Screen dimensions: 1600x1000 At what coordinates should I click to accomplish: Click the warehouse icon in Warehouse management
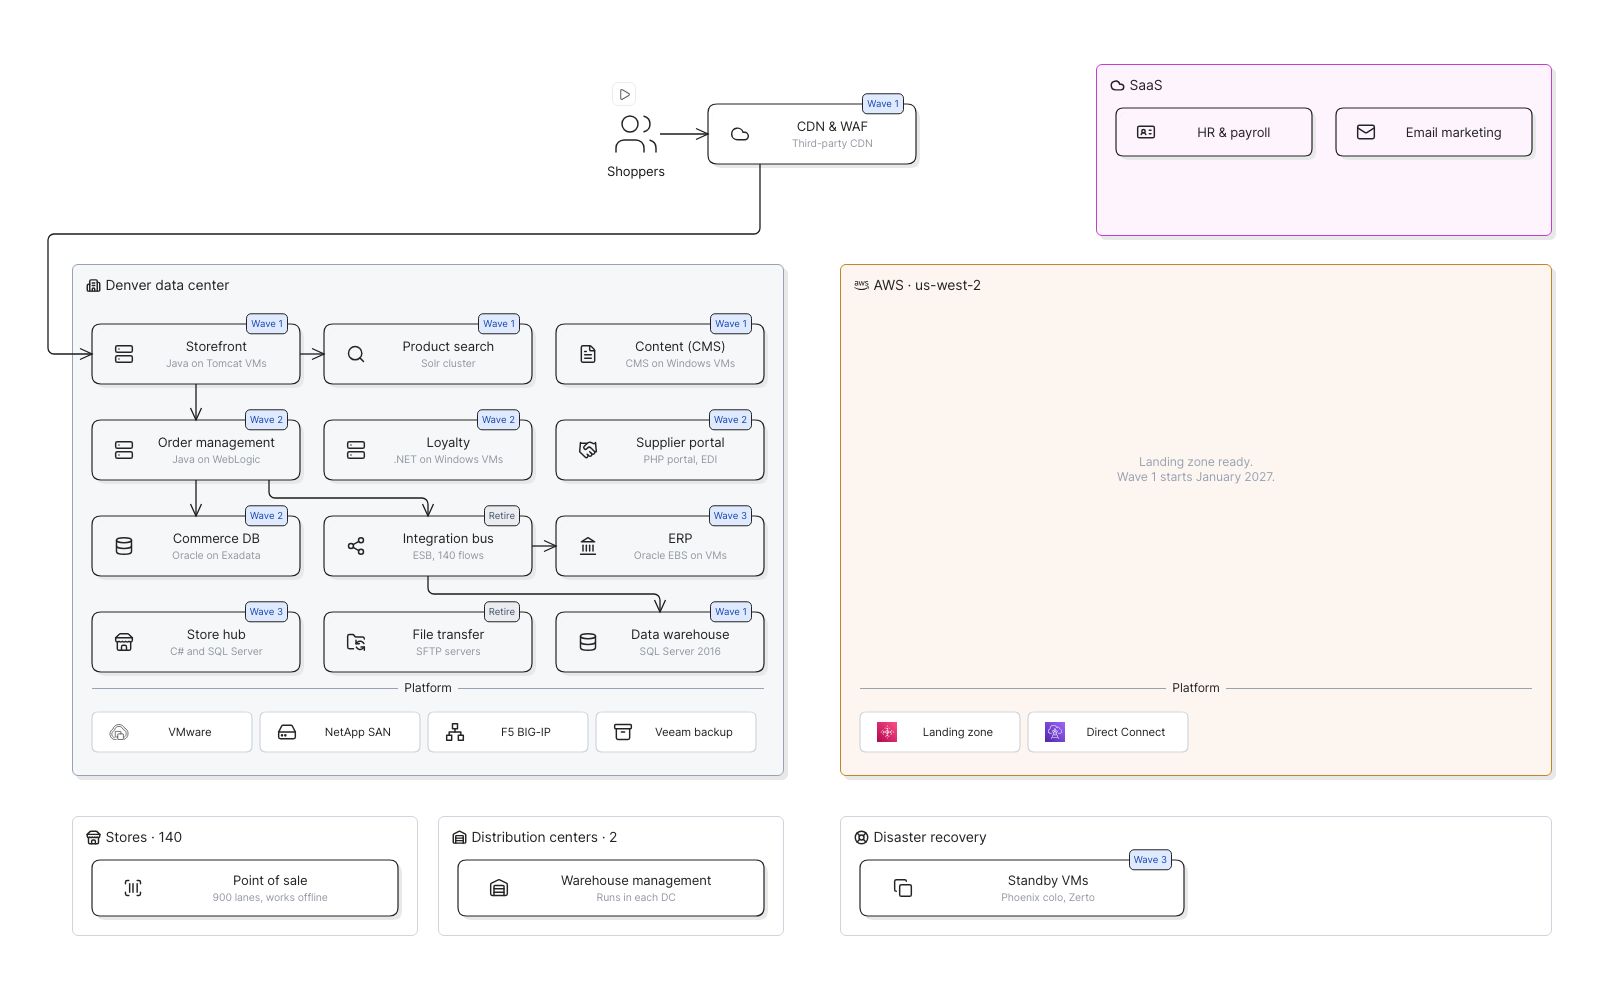pyautogui.click(x=499, y=888)
